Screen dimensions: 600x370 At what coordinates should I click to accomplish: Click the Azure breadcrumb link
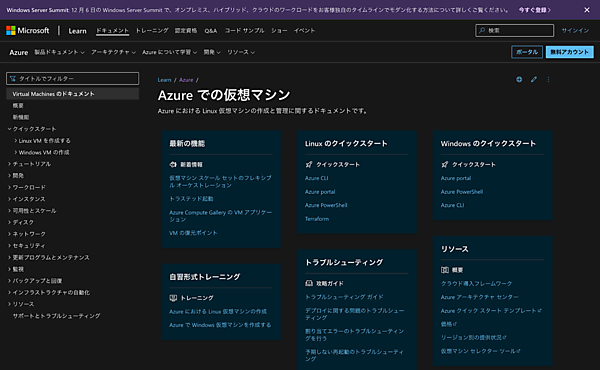click(x=186, y=80)
